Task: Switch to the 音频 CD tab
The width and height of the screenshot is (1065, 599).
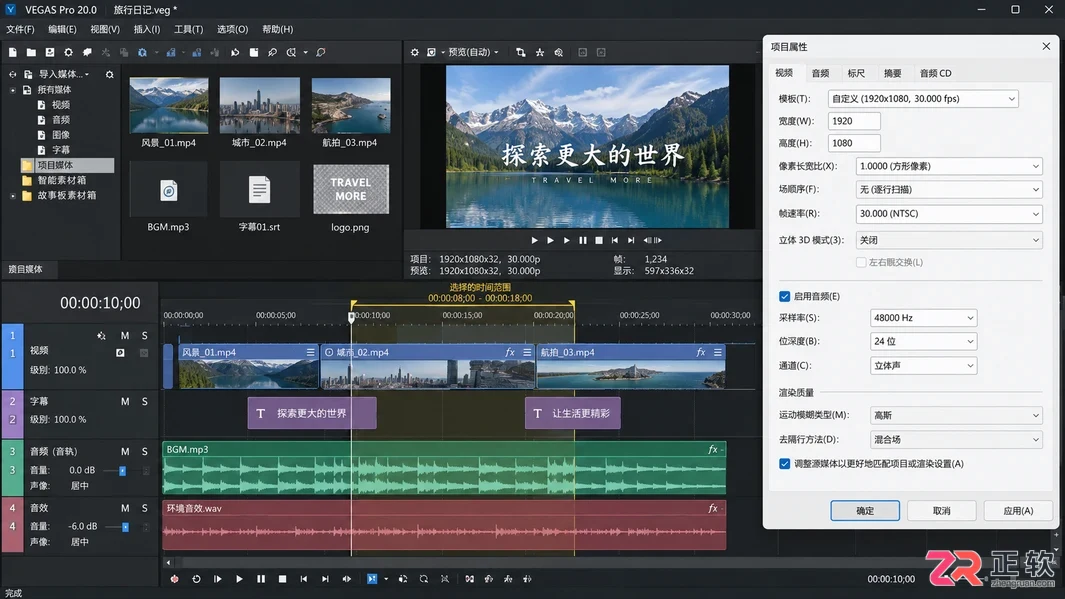Action: click(935, 73)
